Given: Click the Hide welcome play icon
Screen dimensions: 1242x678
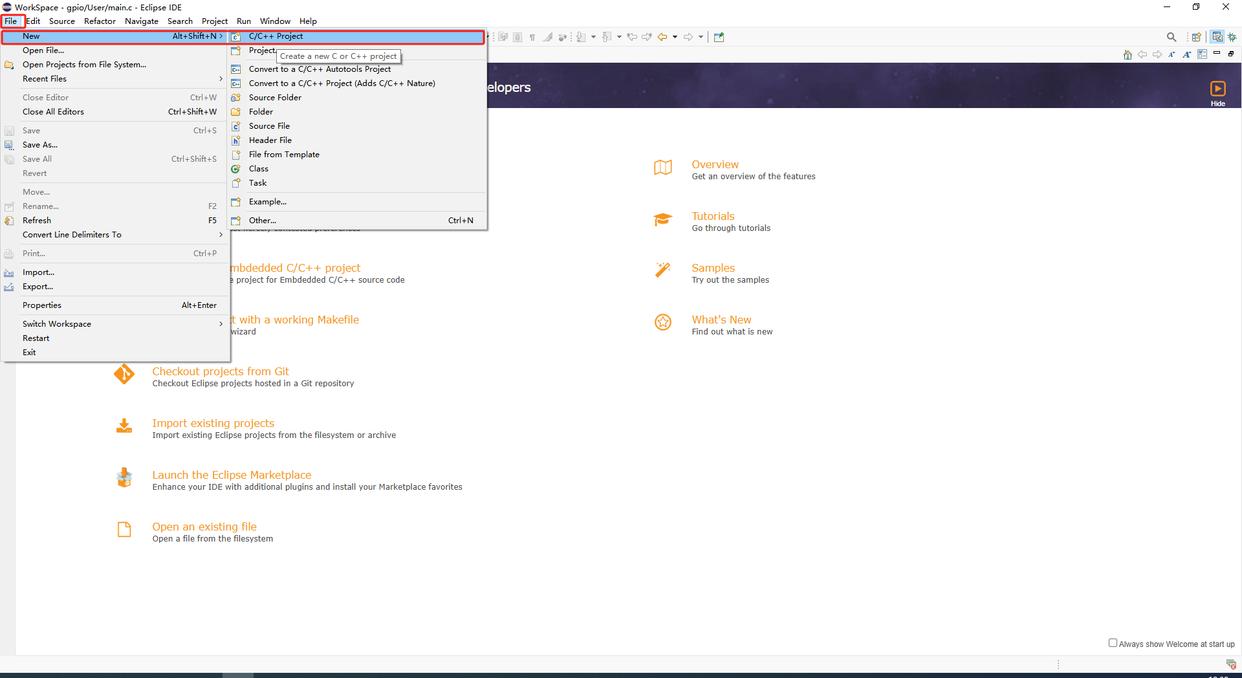Looking at the screenshot, I should pos(1217,88).
